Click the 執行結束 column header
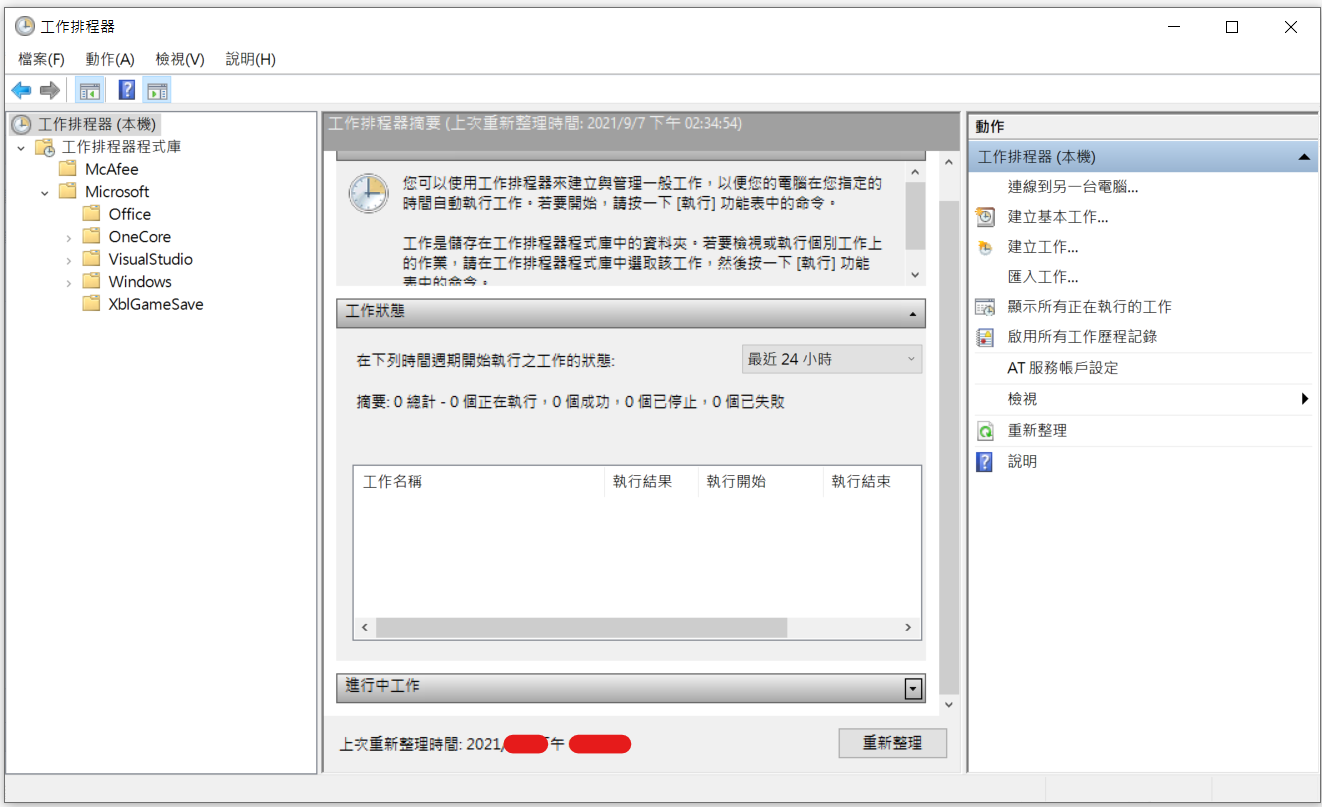1322x807 pixels. [x=871, y=482]
